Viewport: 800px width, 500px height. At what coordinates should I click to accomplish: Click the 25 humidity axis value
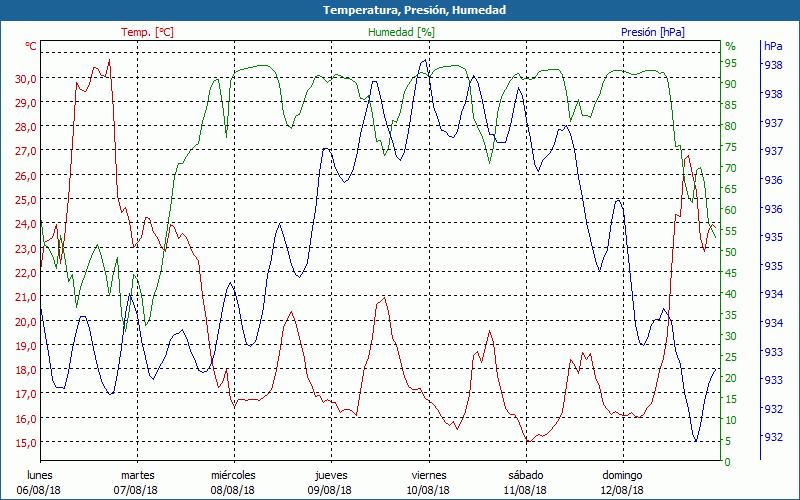pyautogui.click(x=731, y=357)
